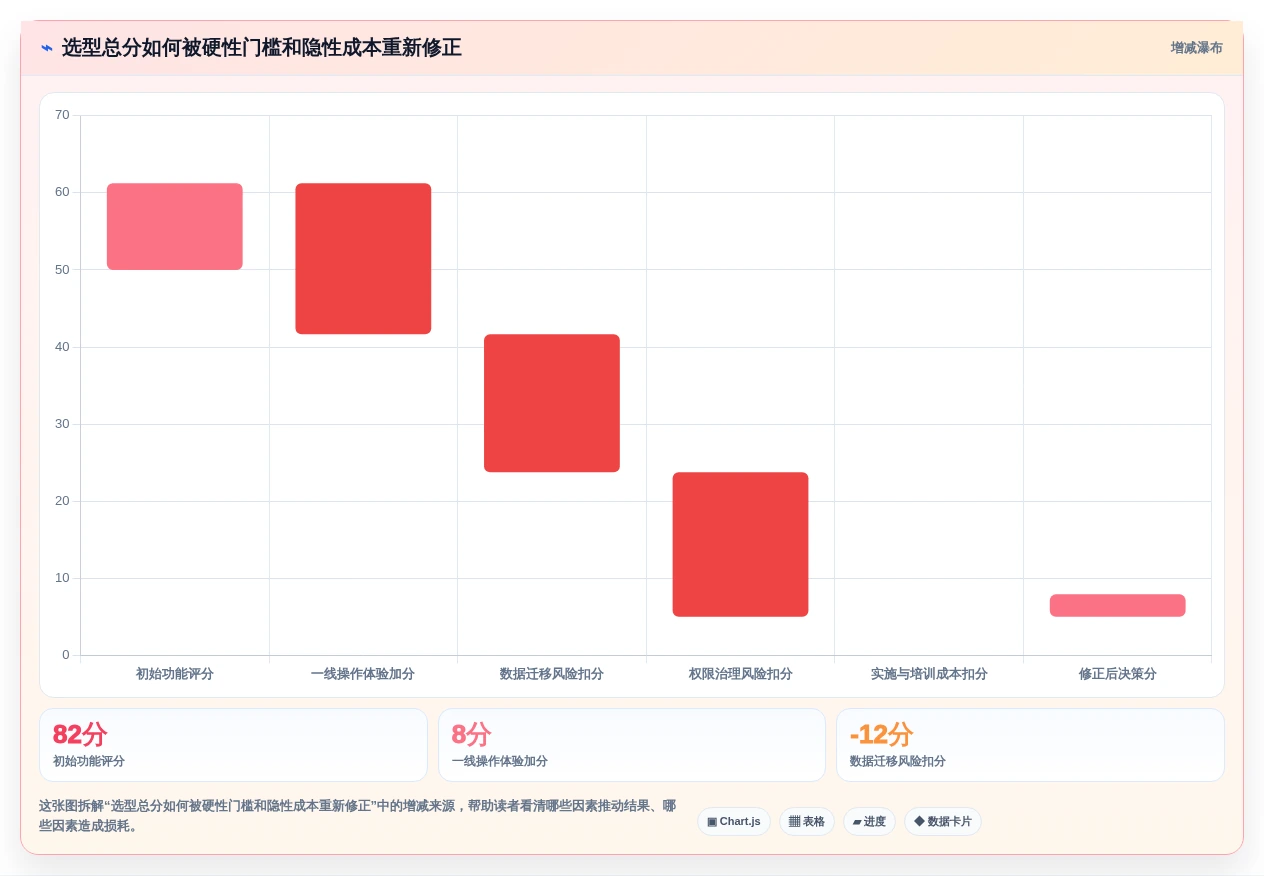Click x-axis label 修正后决策分
This screenshot has height=876, width=1264.
1117,674
